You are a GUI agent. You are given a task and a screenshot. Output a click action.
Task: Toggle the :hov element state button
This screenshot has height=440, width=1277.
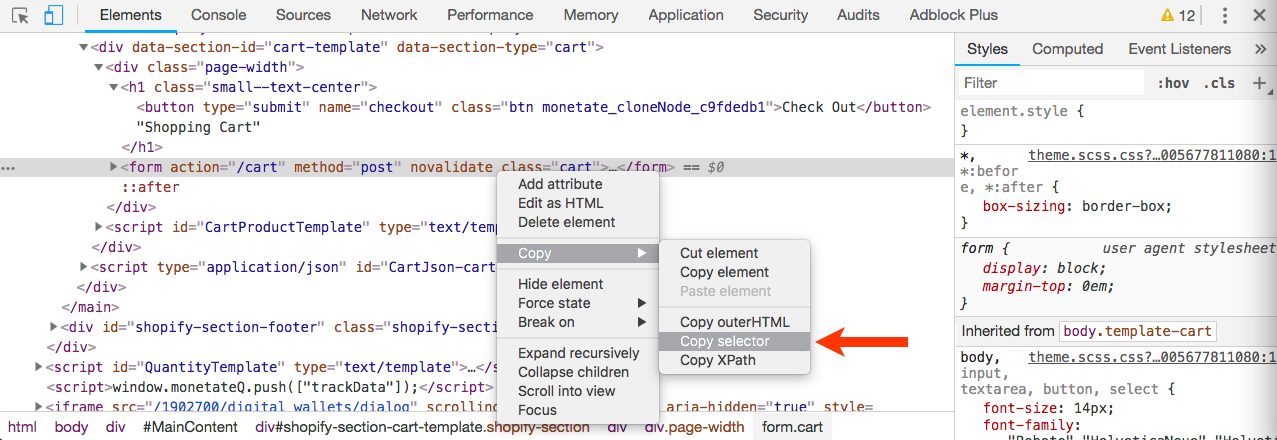[1173, 83]
